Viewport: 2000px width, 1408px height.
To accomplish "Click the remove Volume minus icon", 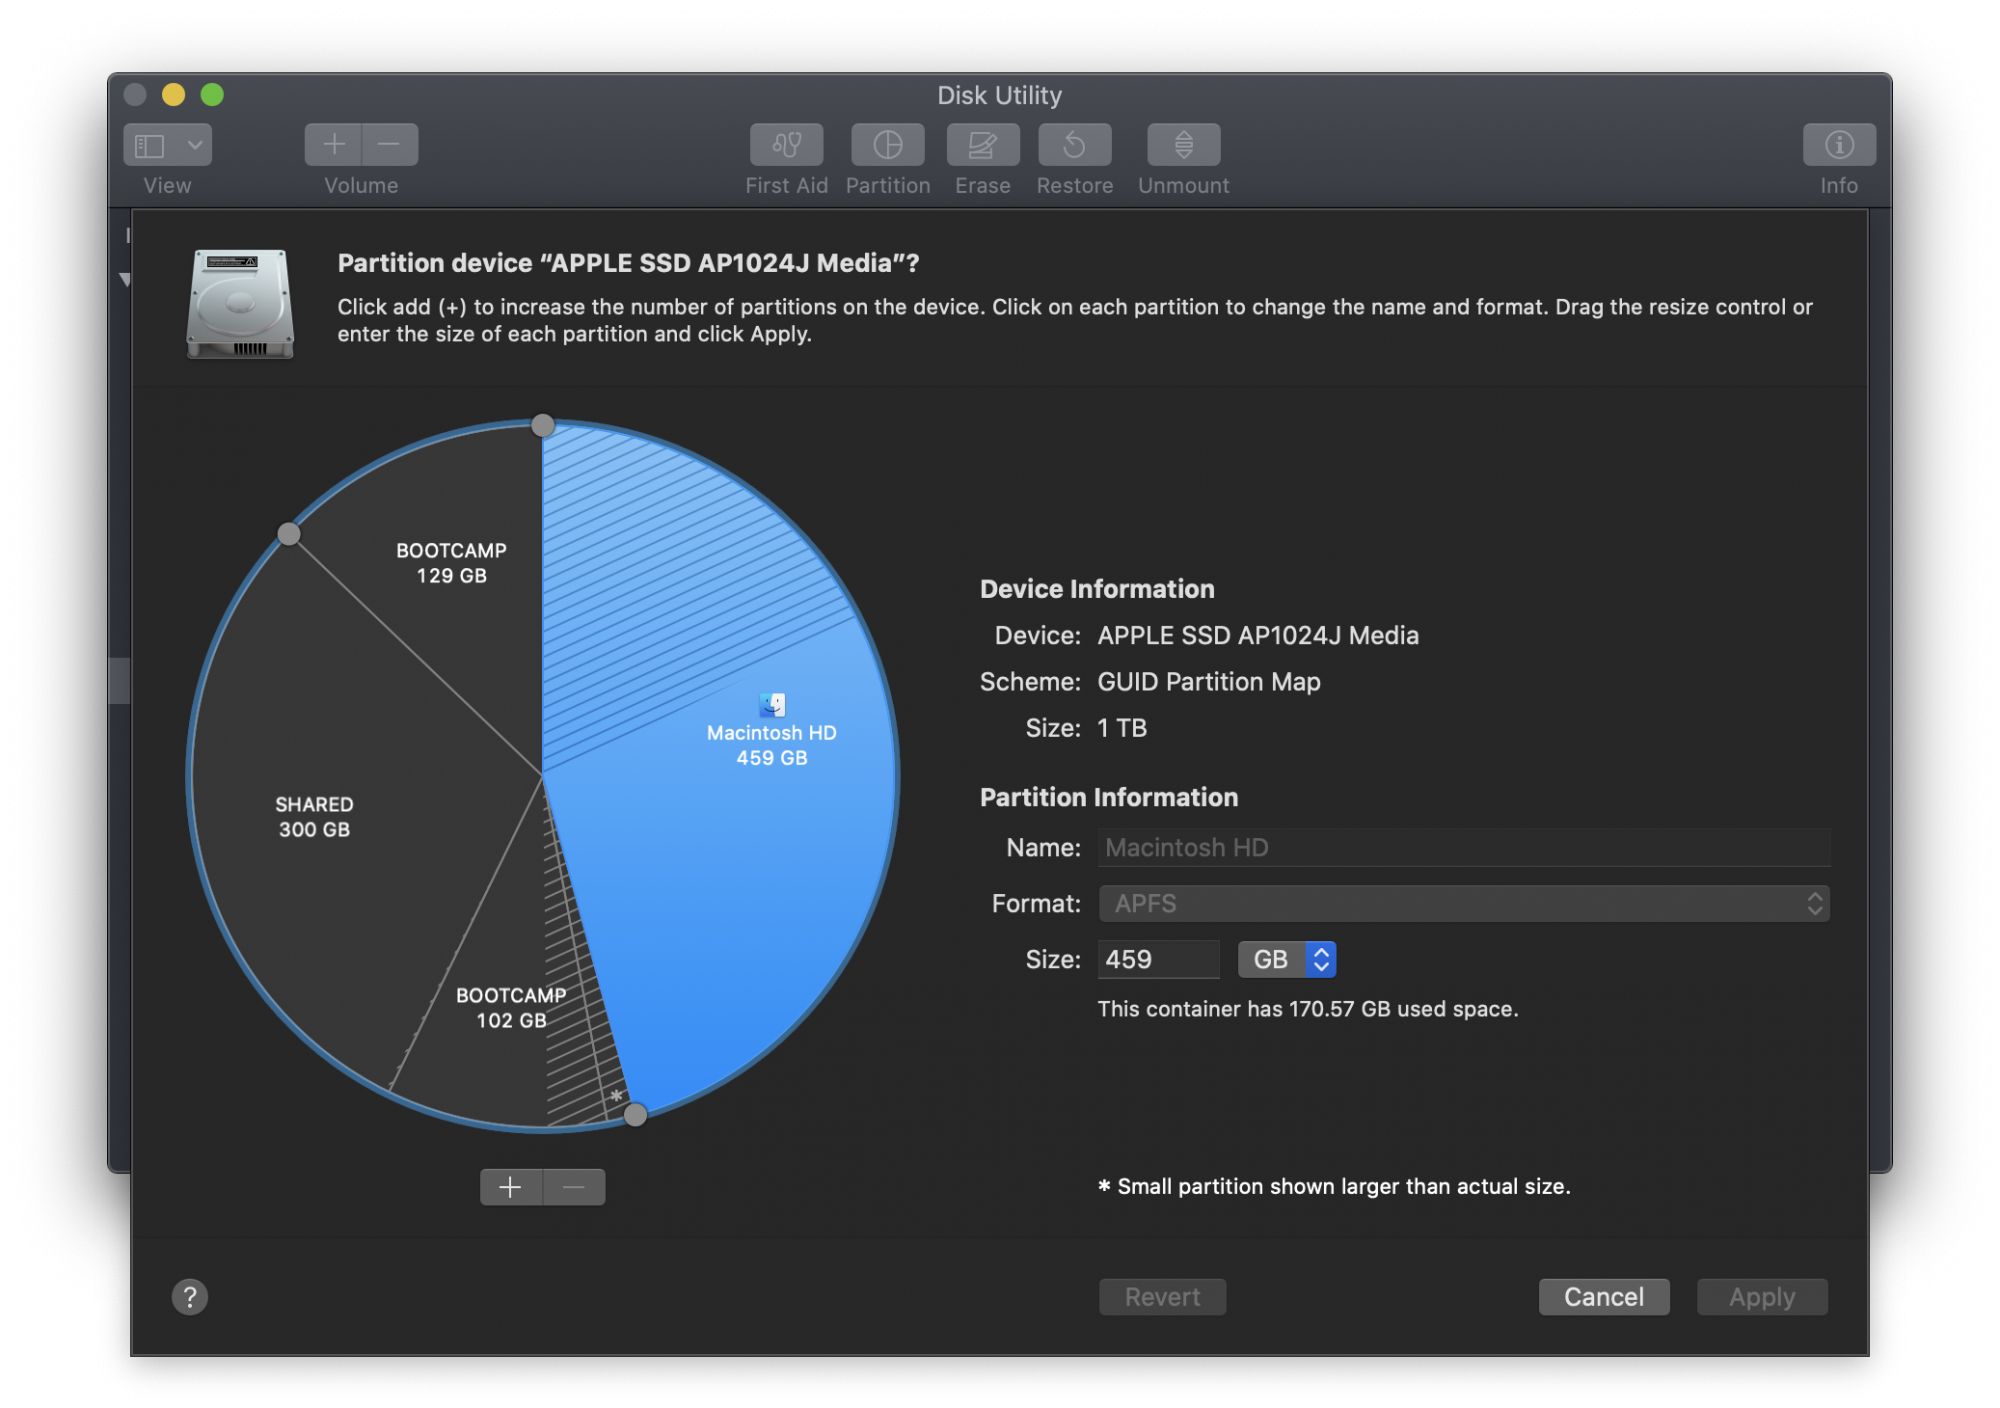I will (390, 145).
